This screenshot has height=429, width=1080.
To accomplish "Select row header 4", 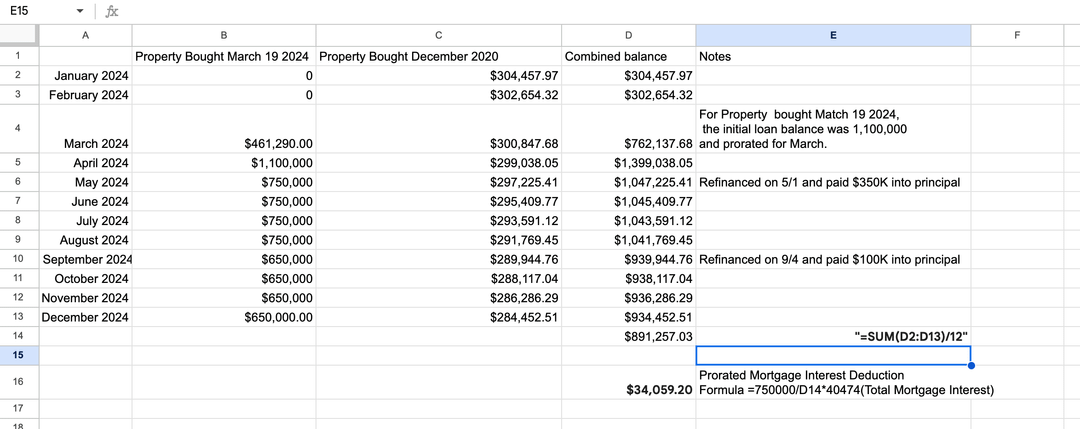I will tap(18, 129).
